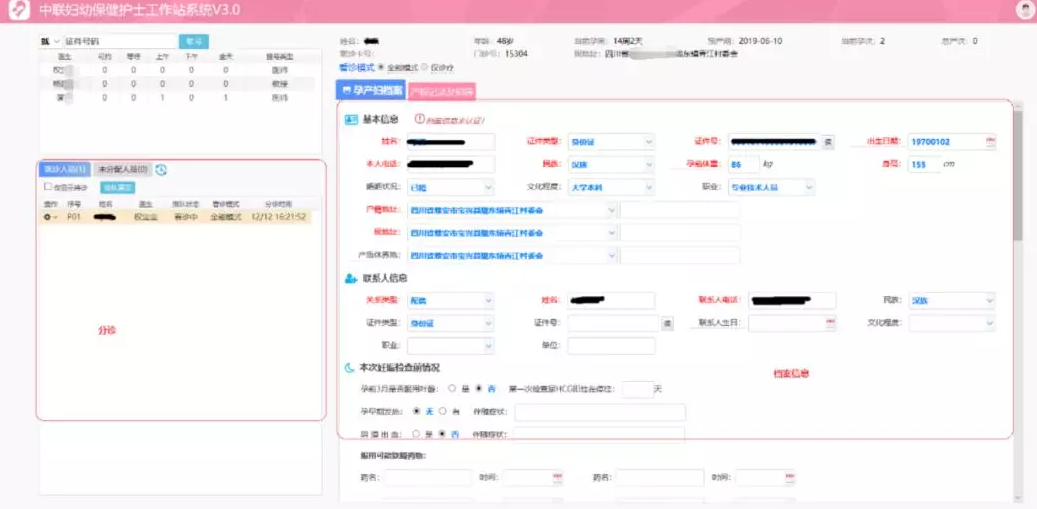Open the 证件类型 dropdown in 基本信息
Screen dimensions: 1037x509
click(610, 142)
